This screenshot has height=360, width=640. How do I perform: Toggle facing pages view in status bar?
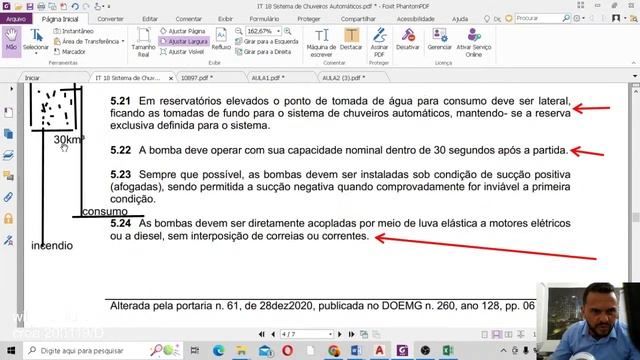coord(509,334)
